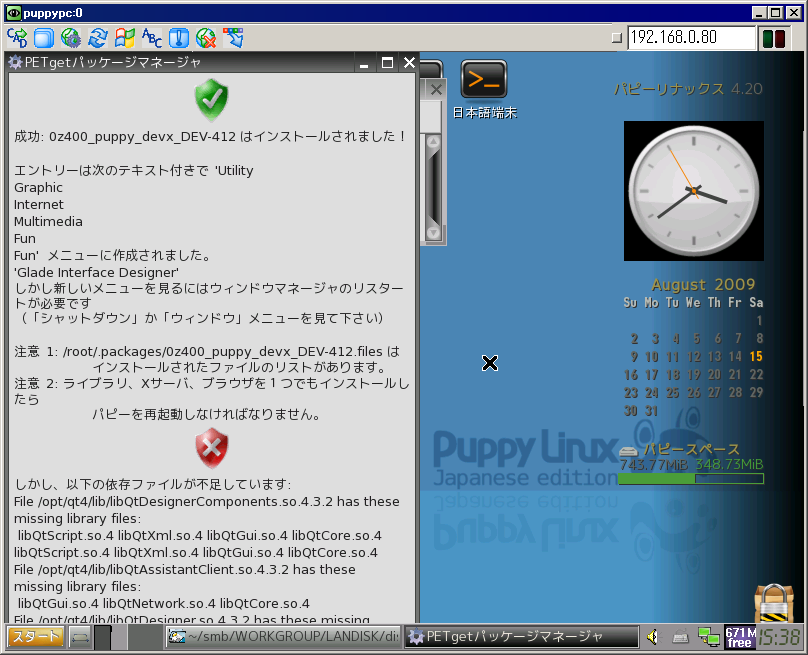
Task: Click the globe with red X icon
Action: click(x=206, y=38)
